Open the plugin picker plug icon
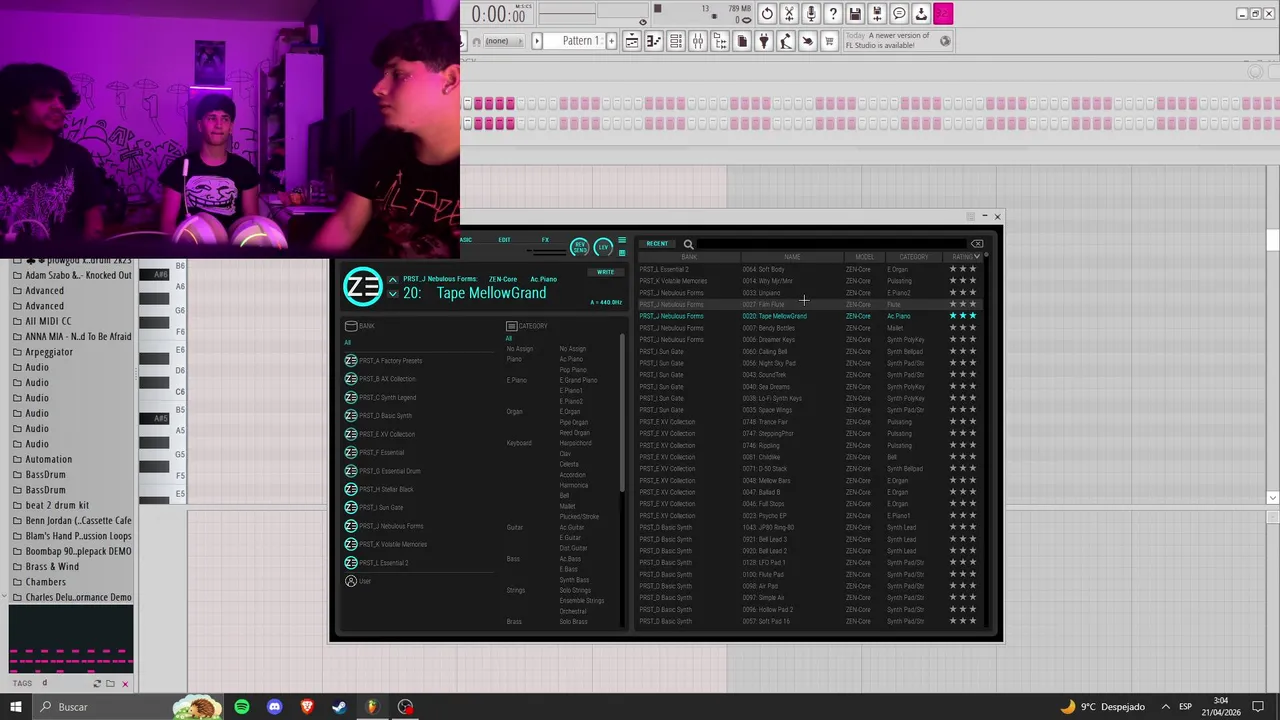1280x720 pixels. pos(764,41)
